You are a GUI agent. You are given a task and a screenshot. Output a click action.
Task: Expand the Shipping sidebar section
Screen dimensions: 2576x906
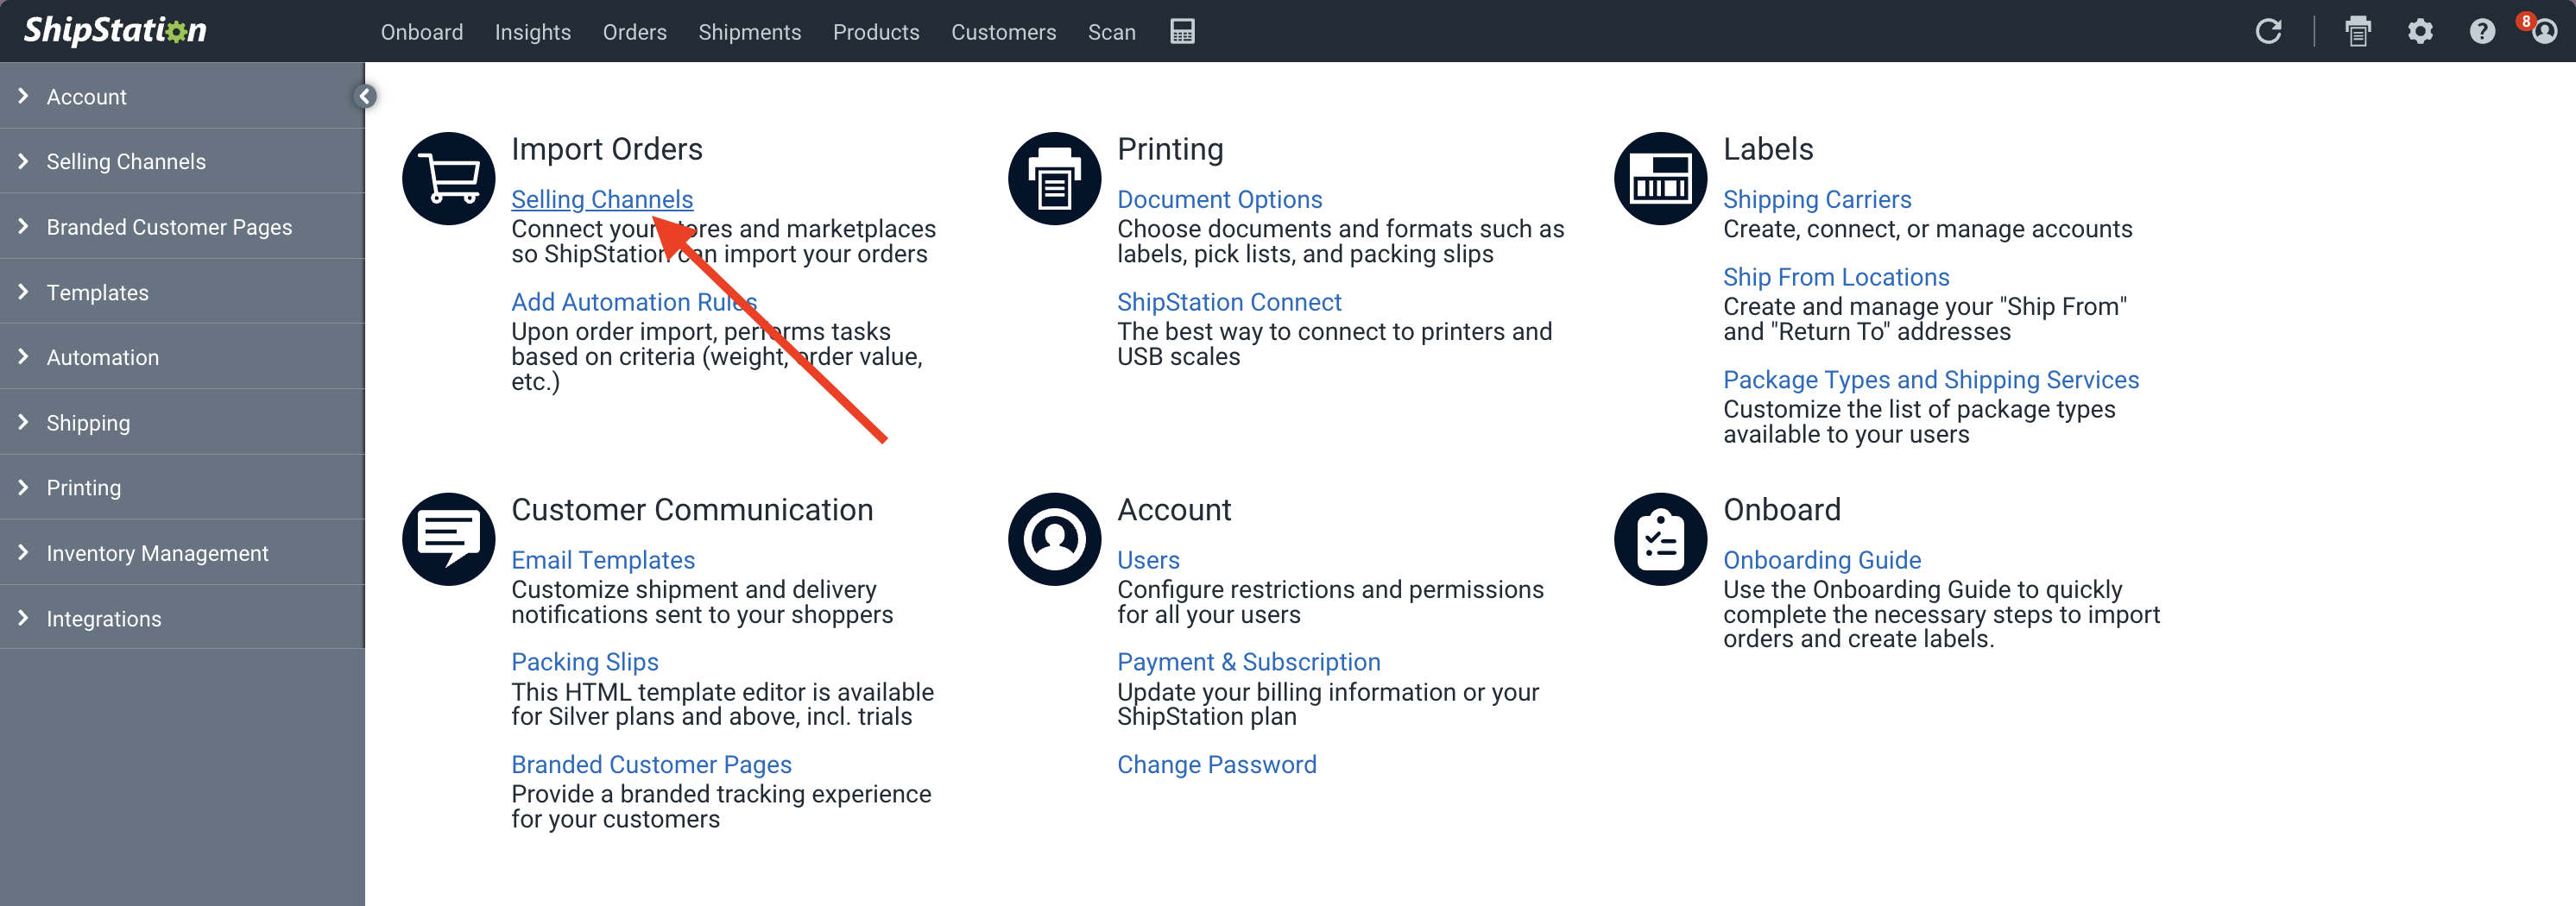tap(182, 422)
